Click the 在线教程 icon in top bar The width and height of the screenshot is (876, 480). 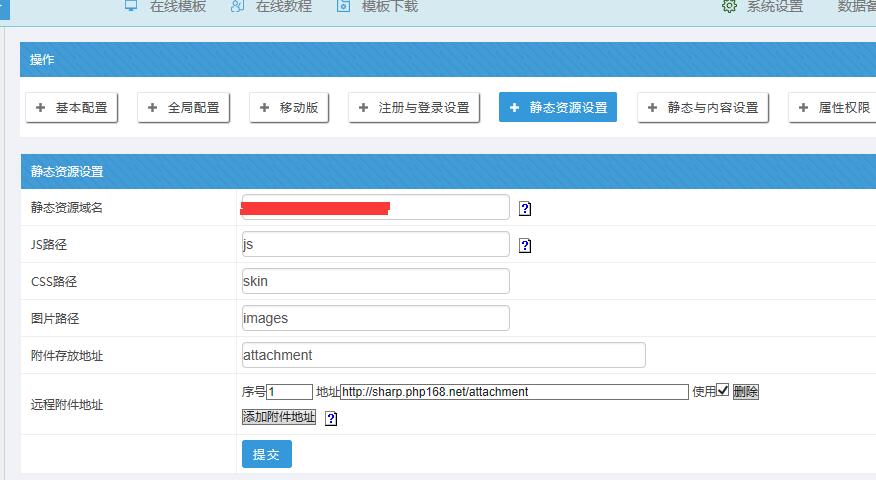pyautogui.click(x=237, y=6)
